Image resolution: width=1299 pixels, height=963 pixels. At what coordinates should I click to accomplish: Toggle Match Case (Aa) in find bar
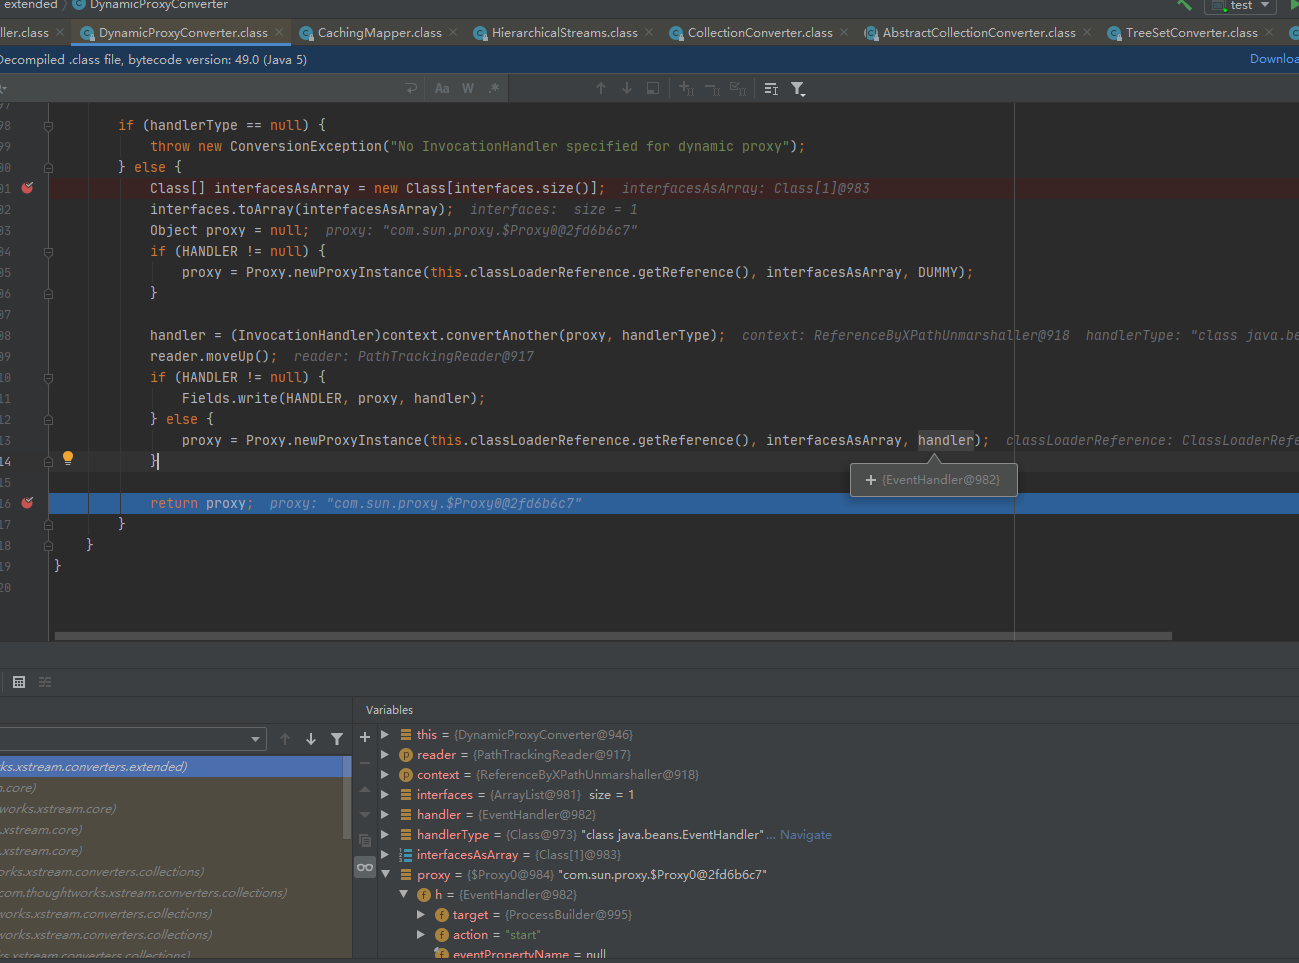pyautogui.click(x=442, y=89)
